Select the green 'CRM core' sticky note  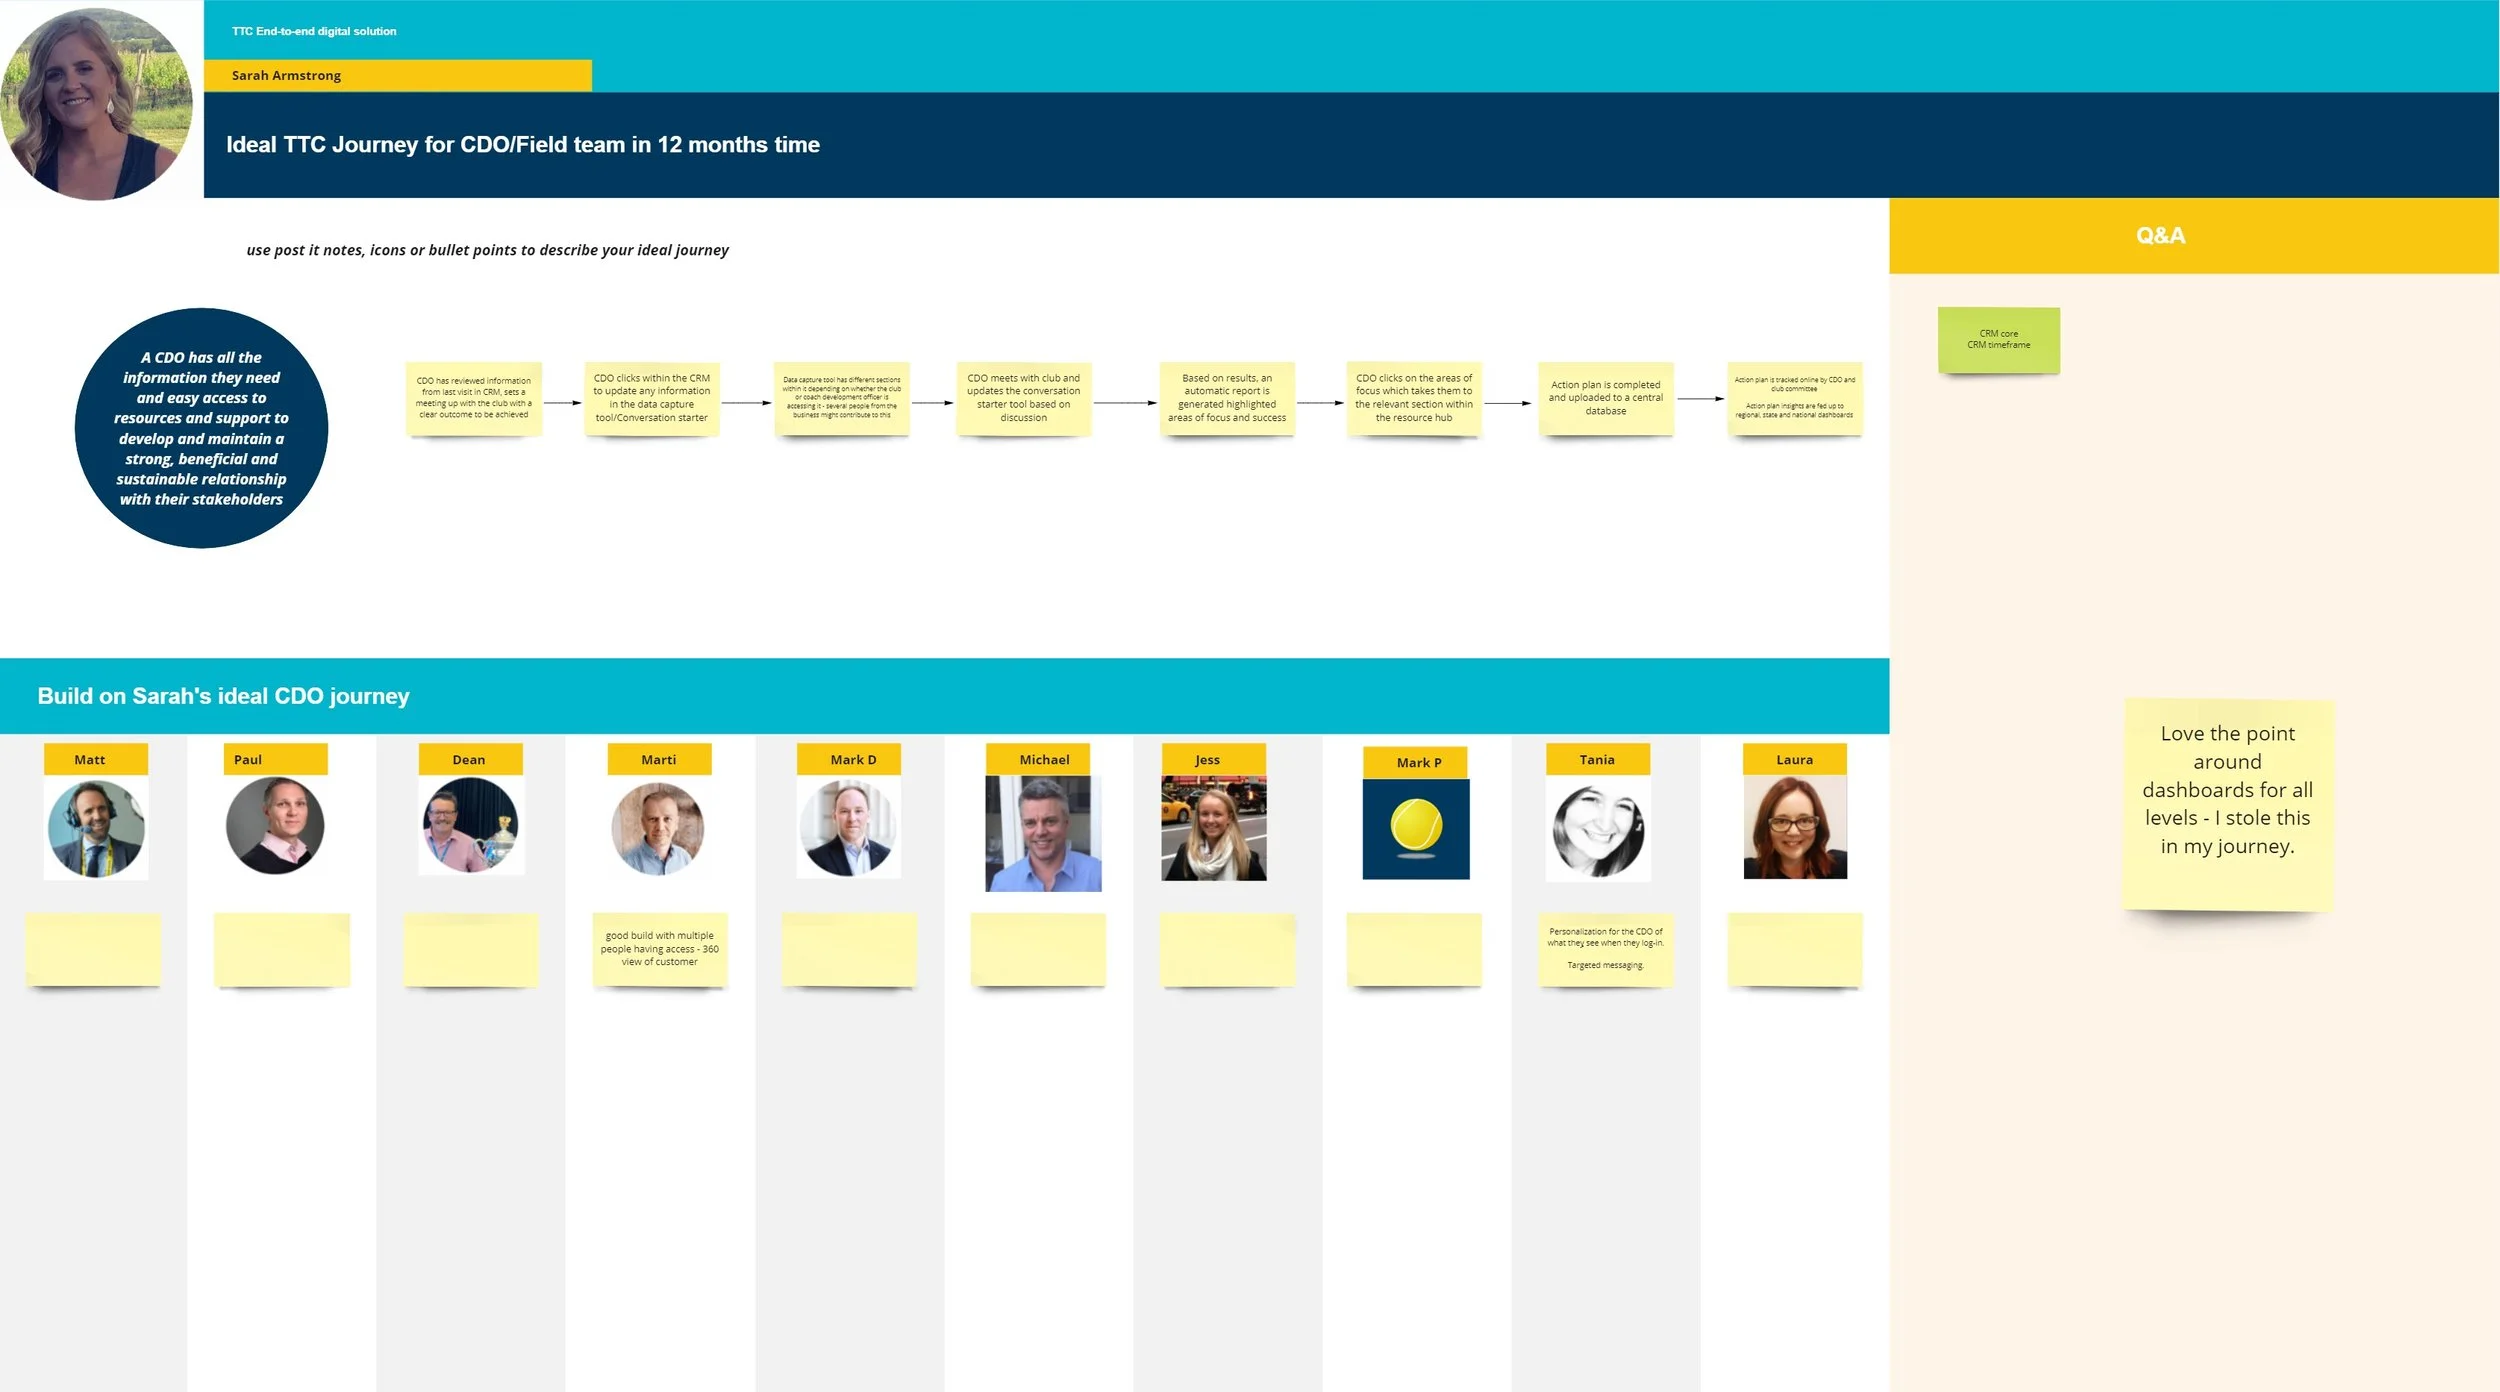tap(1998, 340)
